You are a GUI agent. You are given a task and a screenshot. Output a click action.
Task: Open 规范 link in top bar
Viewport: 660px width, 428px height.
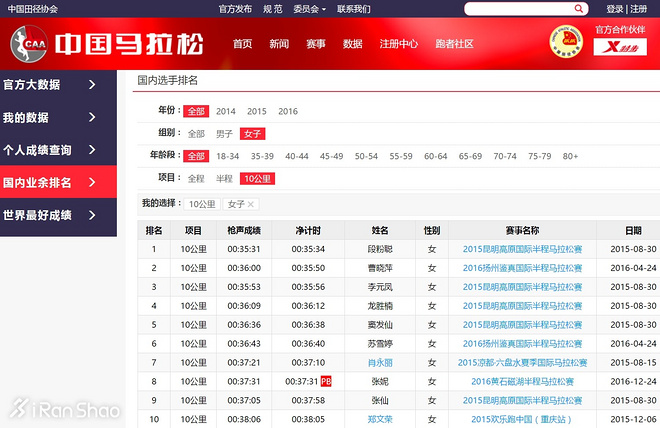(273, 9)
